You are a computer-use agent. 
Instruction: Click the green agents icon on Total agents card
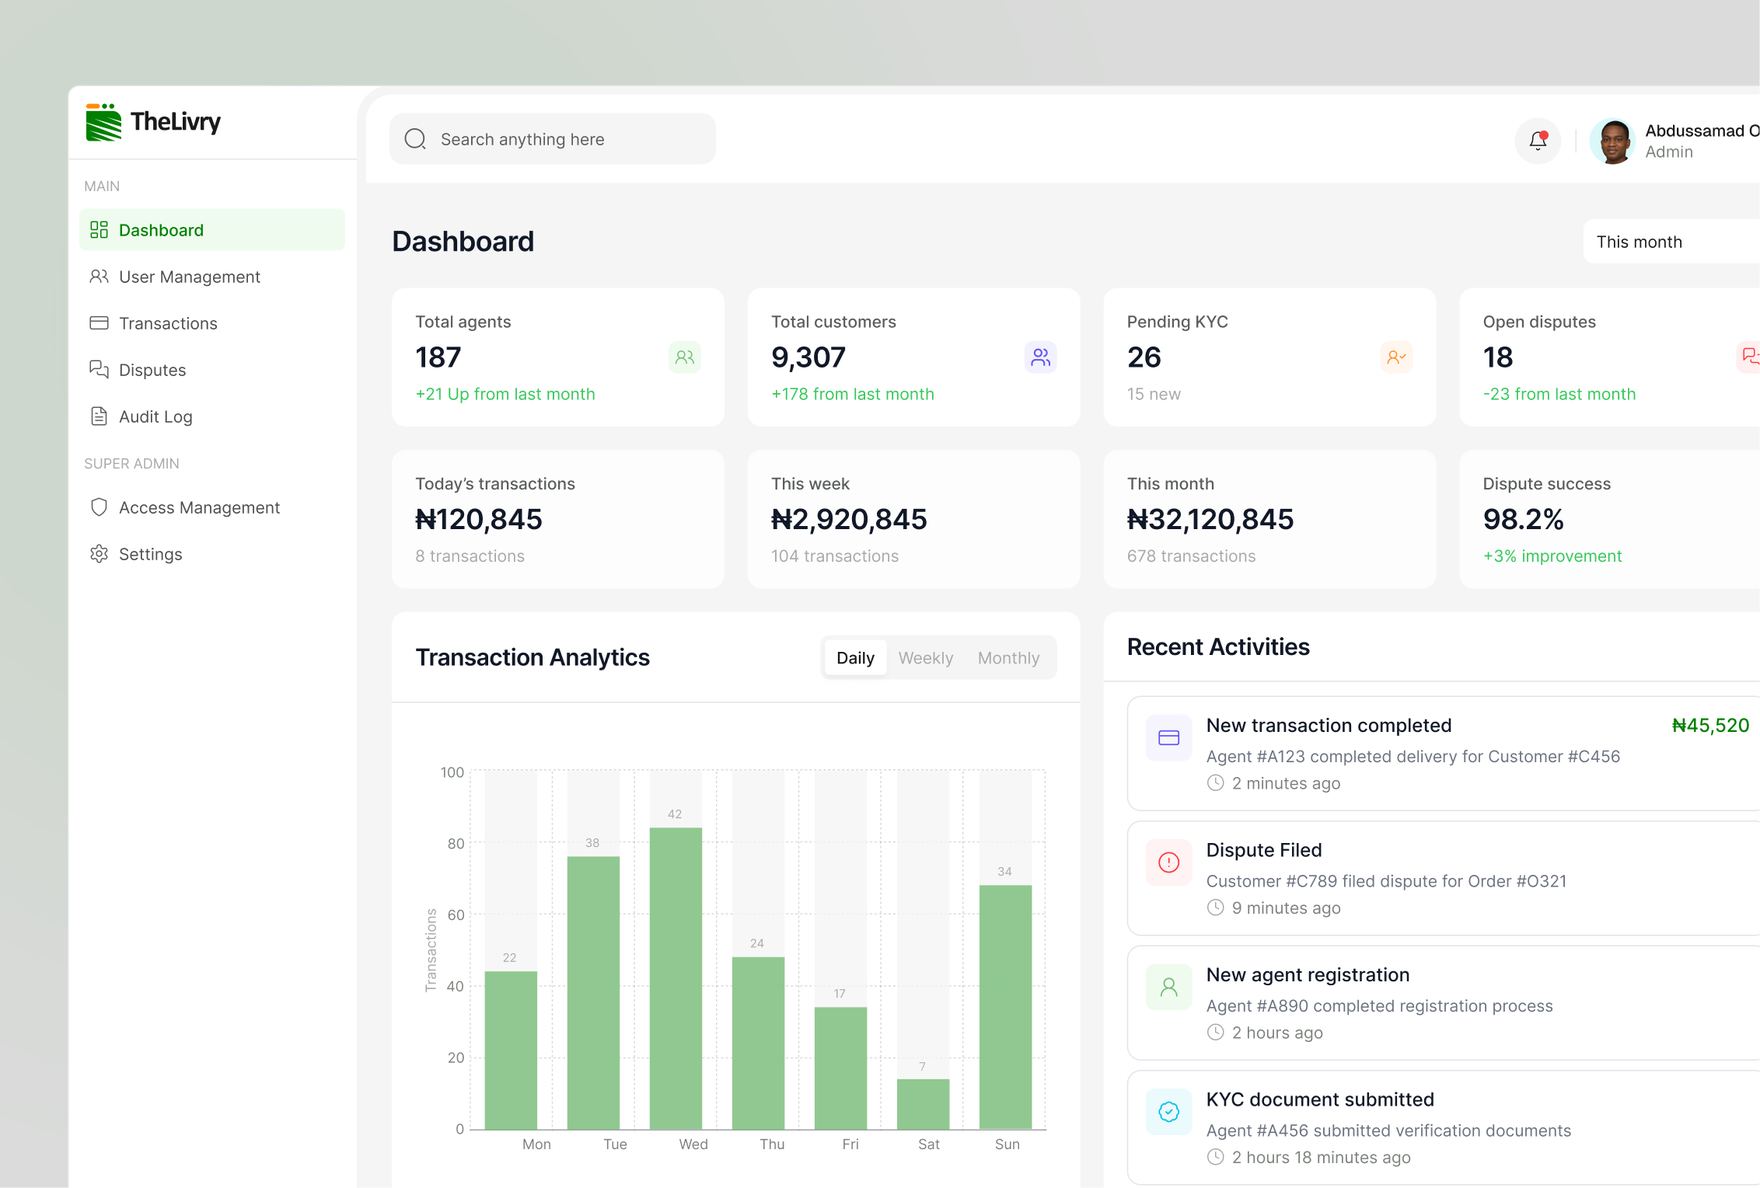click(x=685, y=357)
